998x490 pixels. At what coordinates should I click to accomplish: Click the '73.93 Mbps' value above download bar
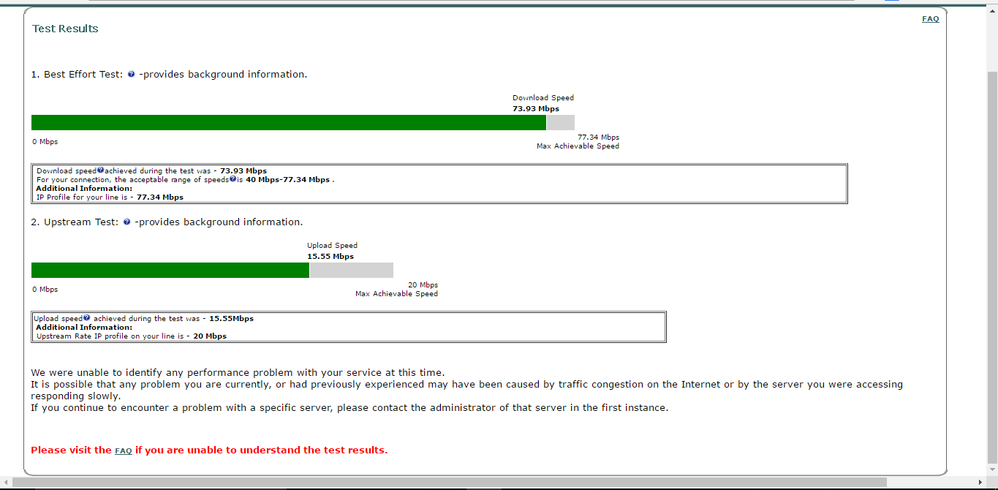pos(536,109)
